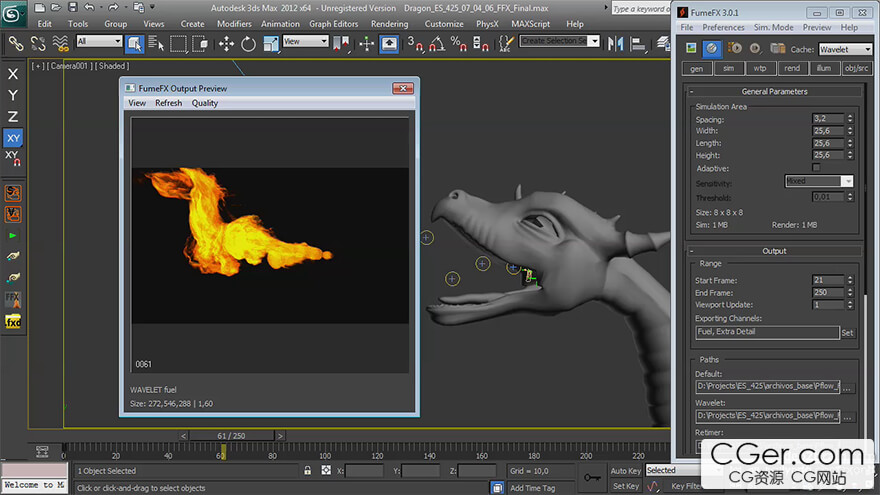The image size is (880, 495).
Task: Open Sim. Mode menu in FumeFX
Action: coord(773,27)
